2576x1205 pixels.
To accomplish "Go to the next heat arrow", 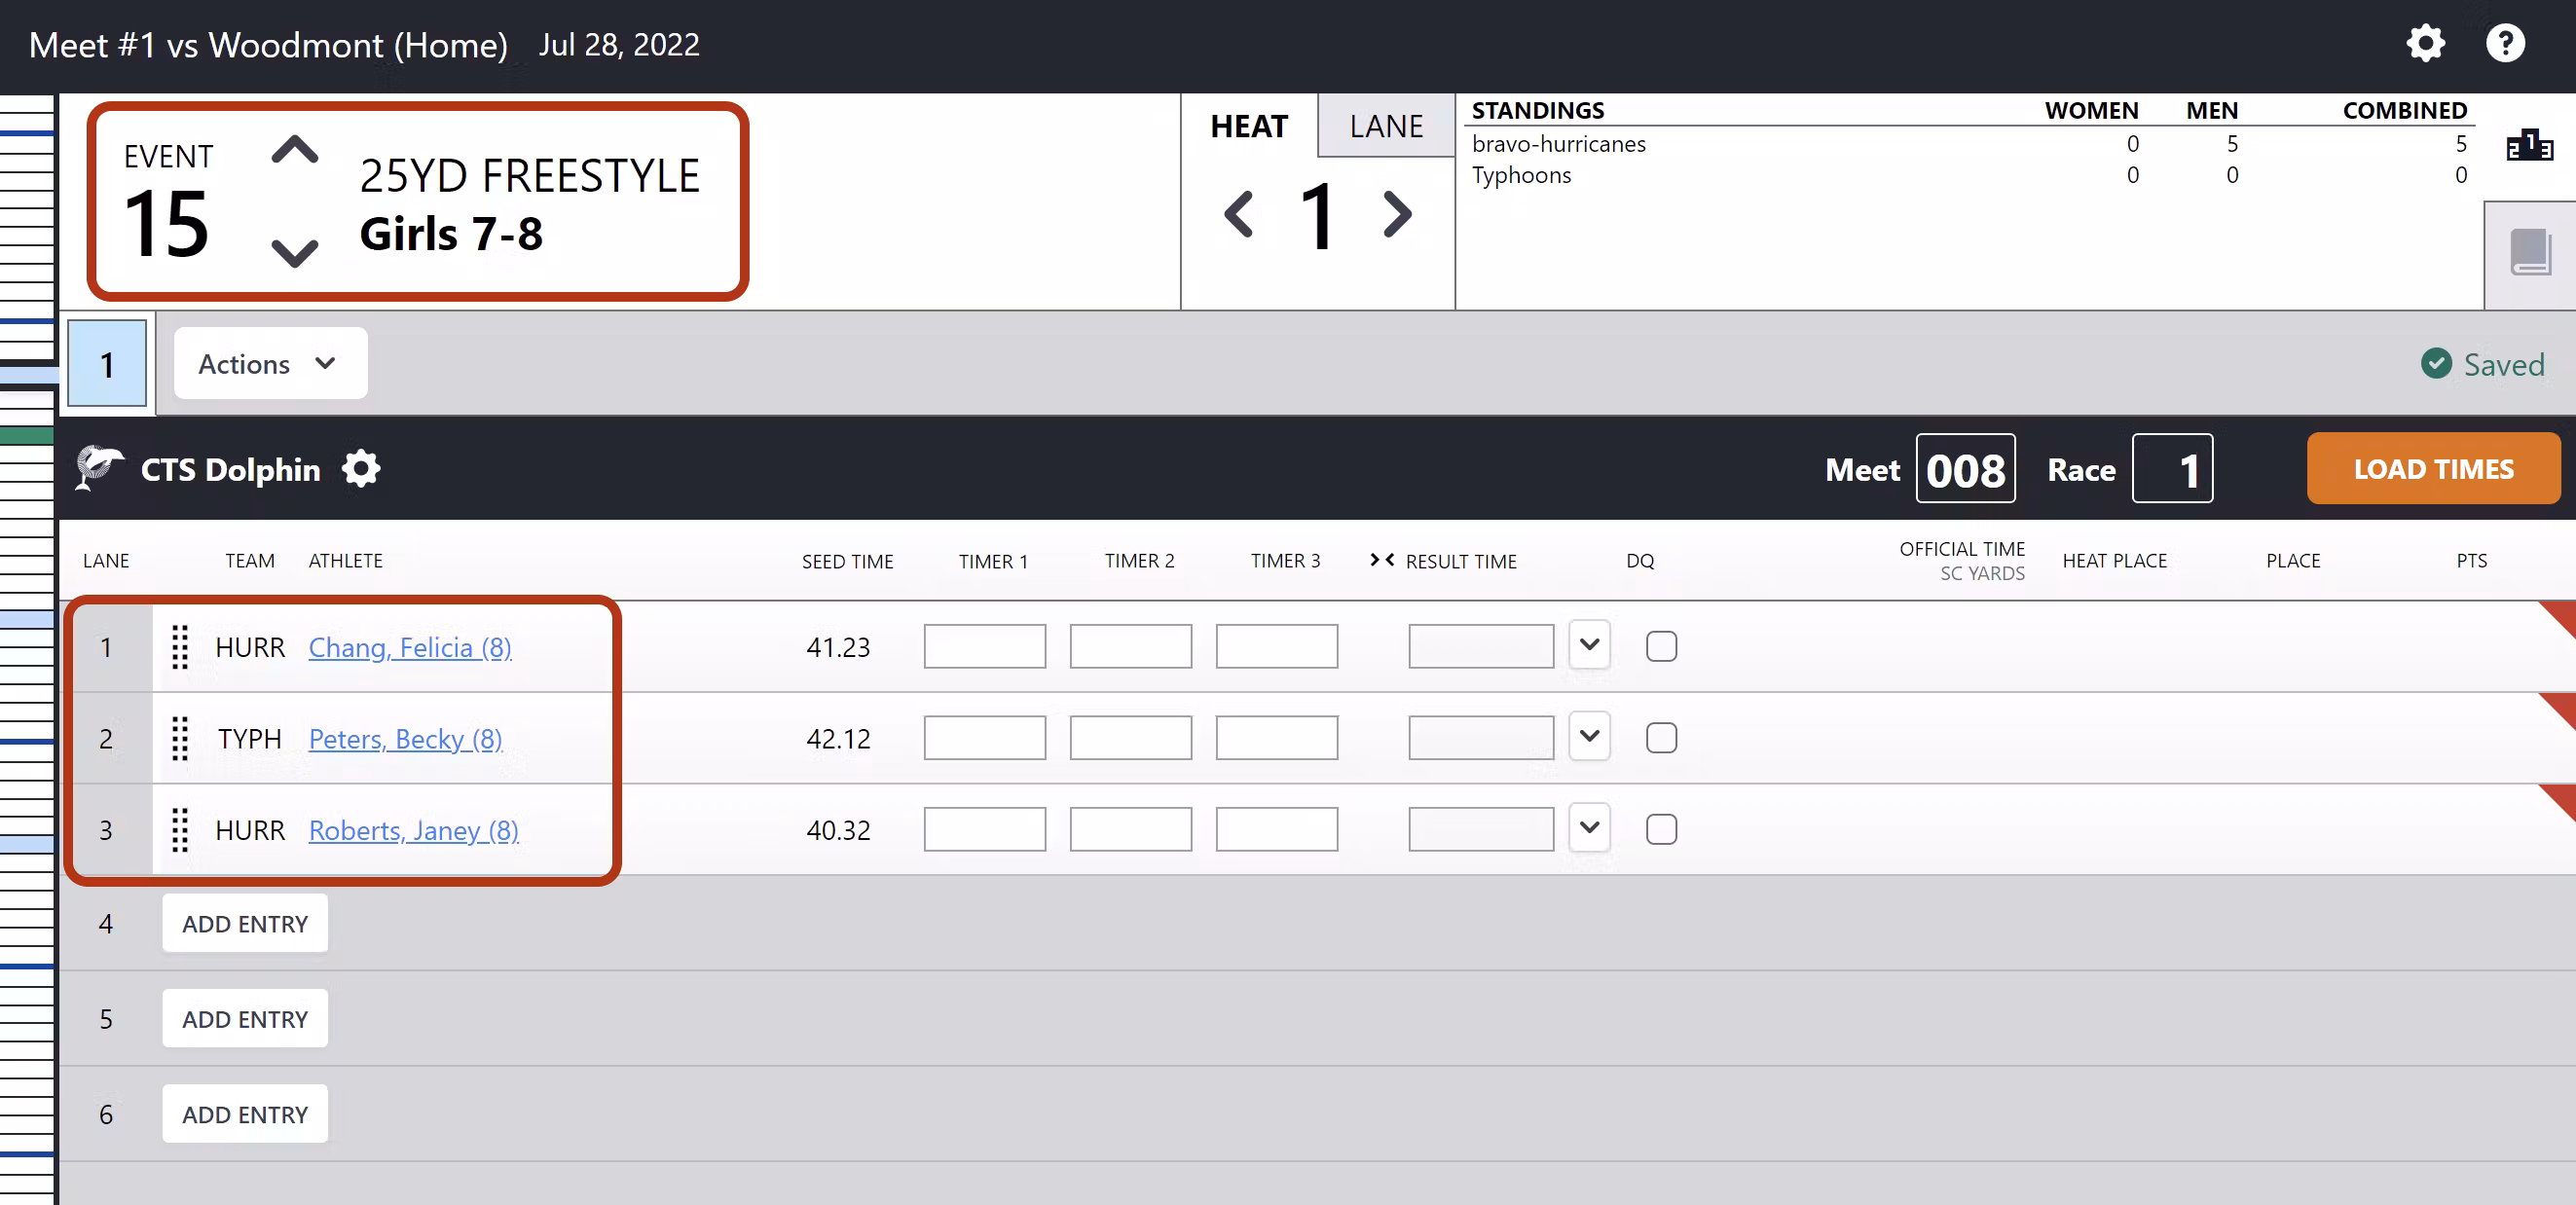I will click(x=1396, y=214).
